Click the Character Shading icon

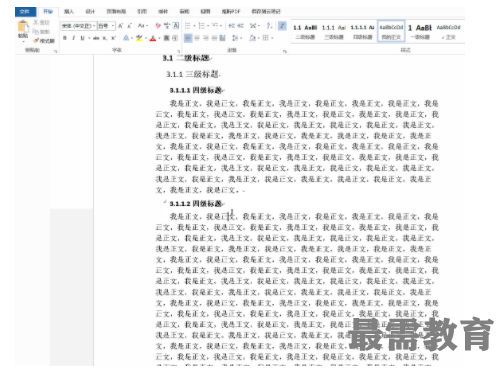coord(167,38)
